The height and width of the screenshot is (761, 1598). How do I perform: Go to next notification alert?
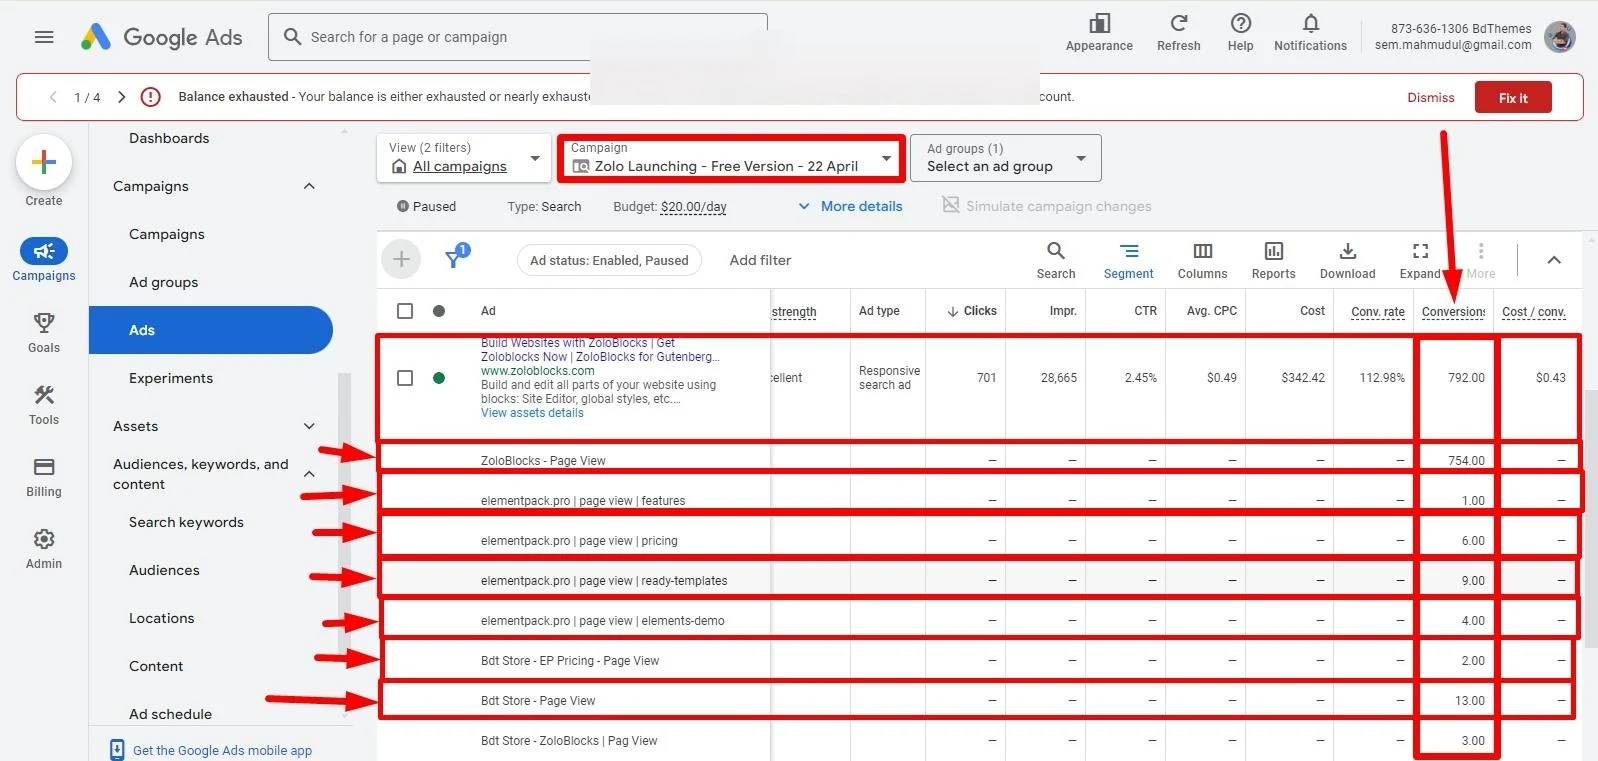click(x=121, y=97)
